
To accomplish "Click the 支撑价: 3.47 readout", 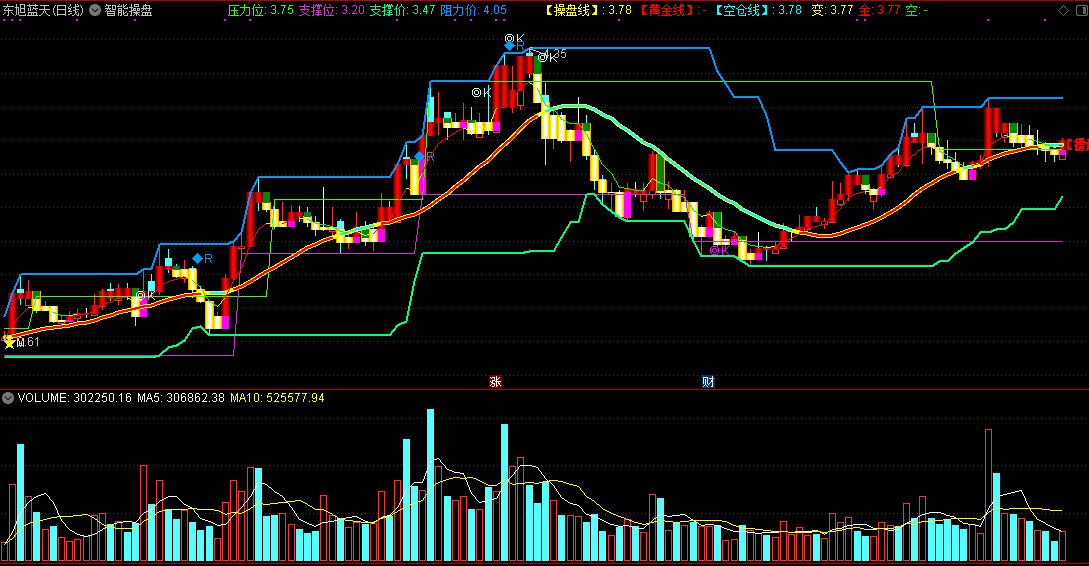I will tap(402, 10).
